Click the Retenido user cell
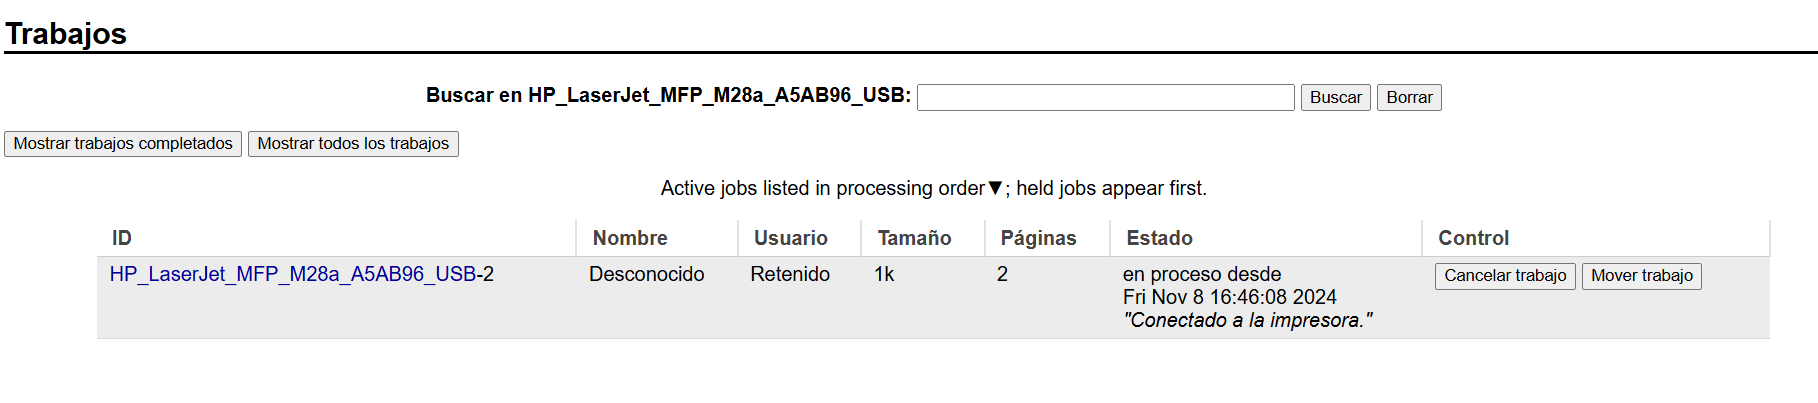The image size is (1818, 403). (x=789, y=274)
